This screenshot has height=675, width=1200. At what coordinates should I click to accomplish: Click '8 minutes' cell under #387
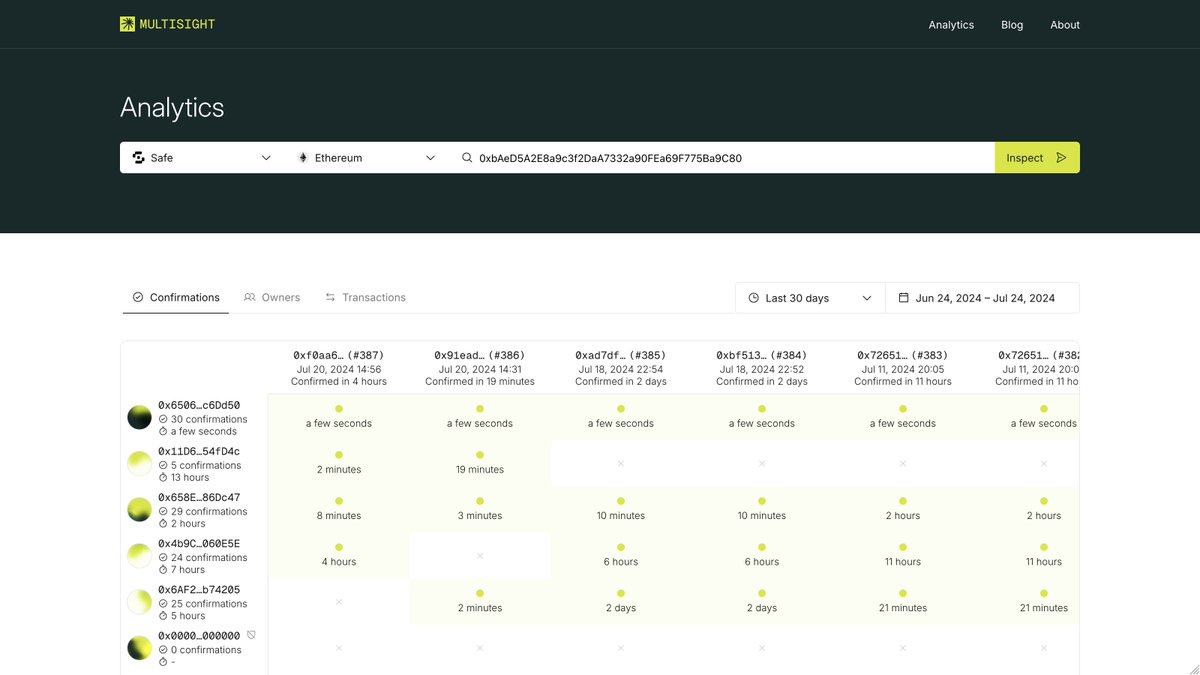[x=339, y=509]
